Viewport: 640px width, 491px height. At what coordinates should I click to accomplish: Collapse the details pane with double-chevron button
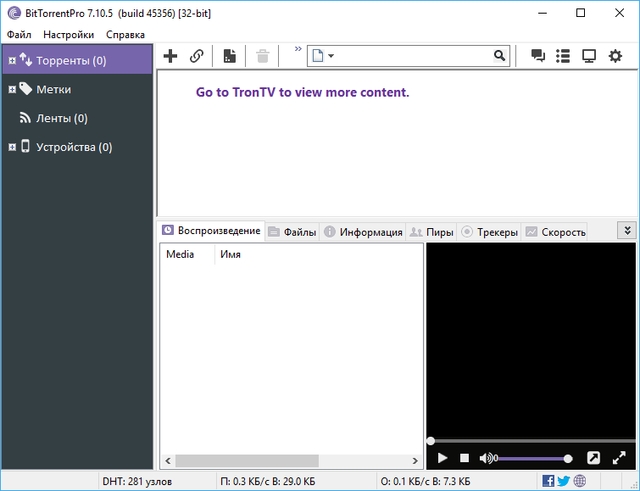tap(627, 231)
